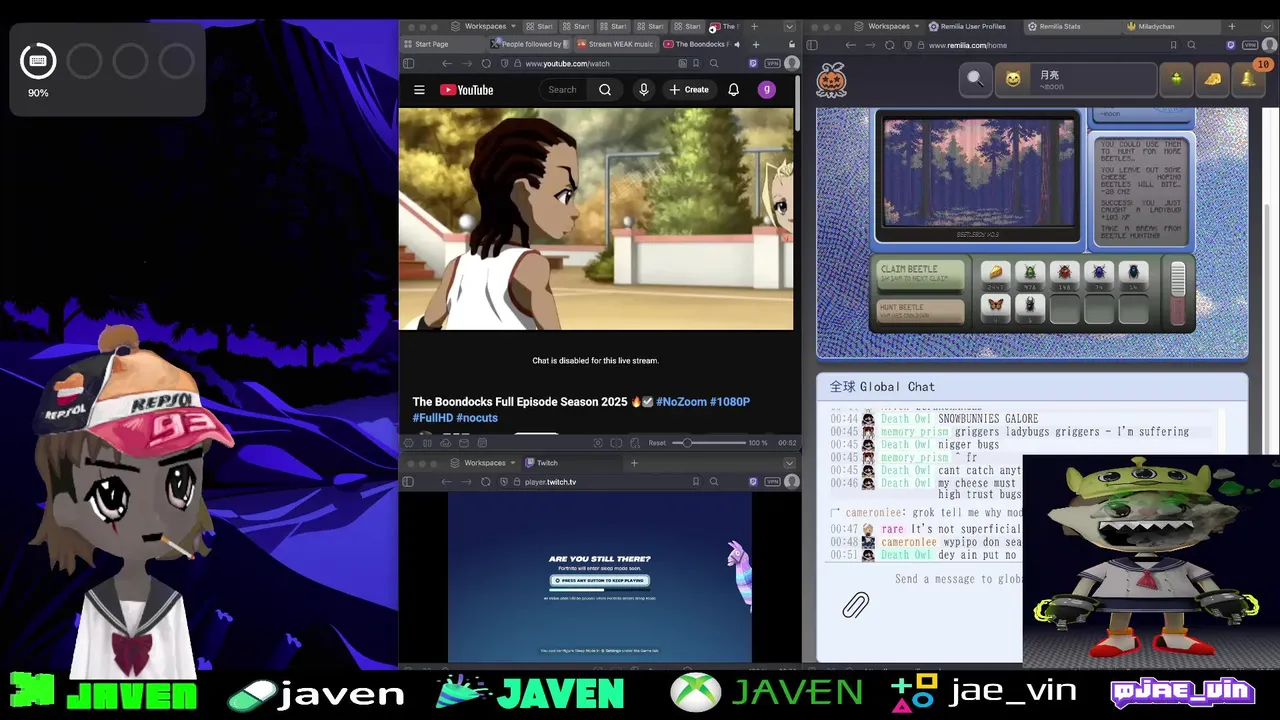The width and height of the screenshot is (1280, 720).
Task: Click the 'Send a message' chat input
Action: (957, 579)
